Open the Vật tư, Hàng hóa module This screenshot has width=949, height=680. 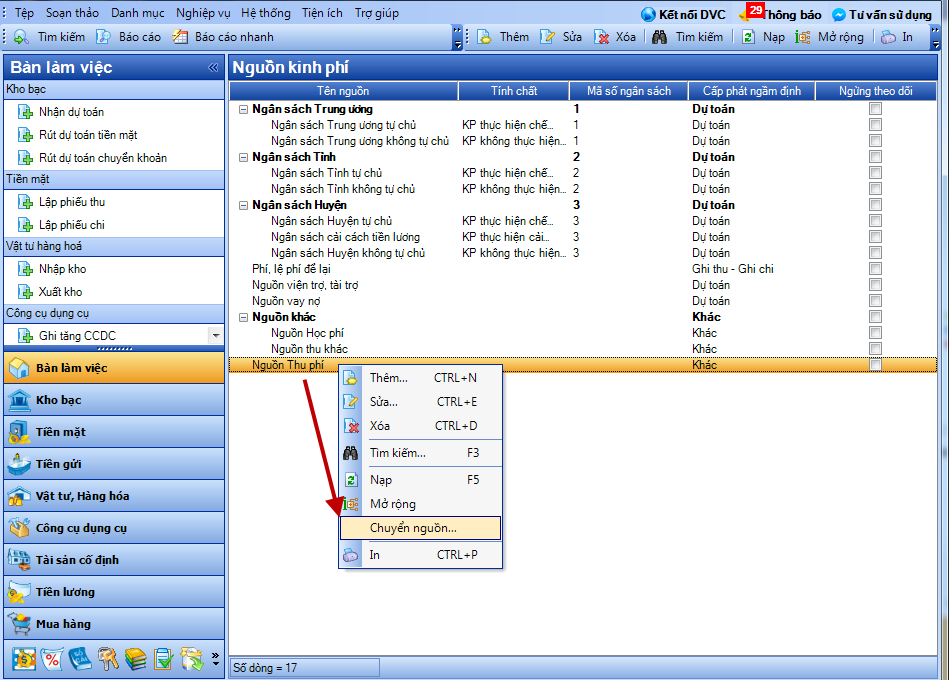114,496
